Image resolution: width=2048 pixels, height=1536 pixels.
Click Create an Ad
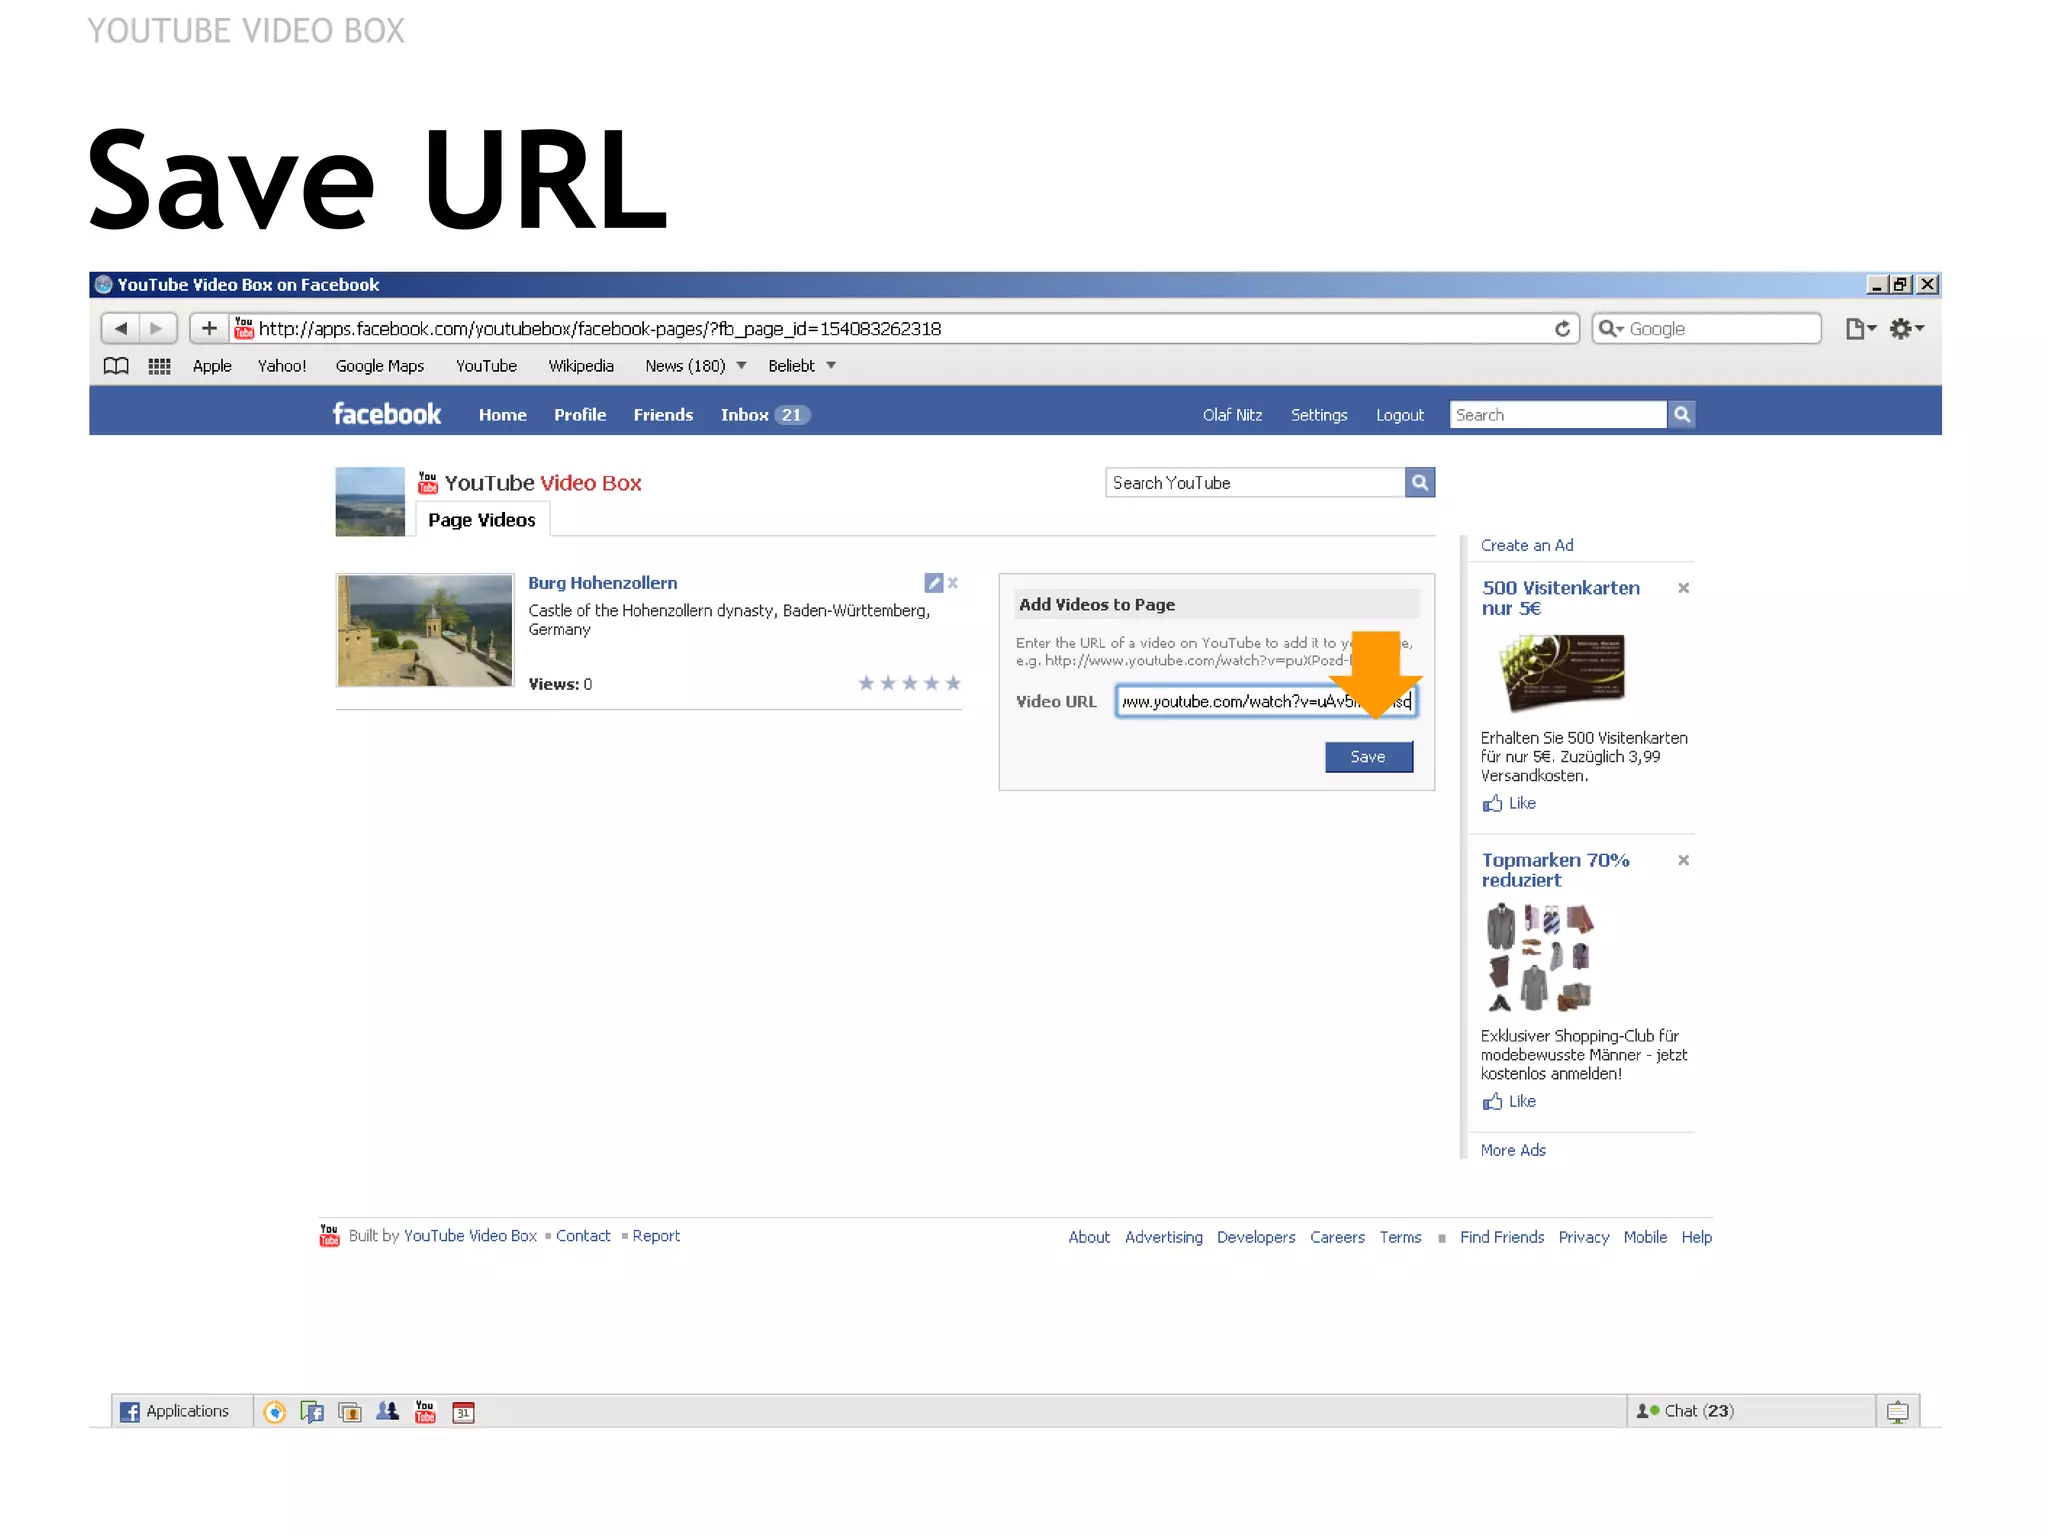(1527, 546)
